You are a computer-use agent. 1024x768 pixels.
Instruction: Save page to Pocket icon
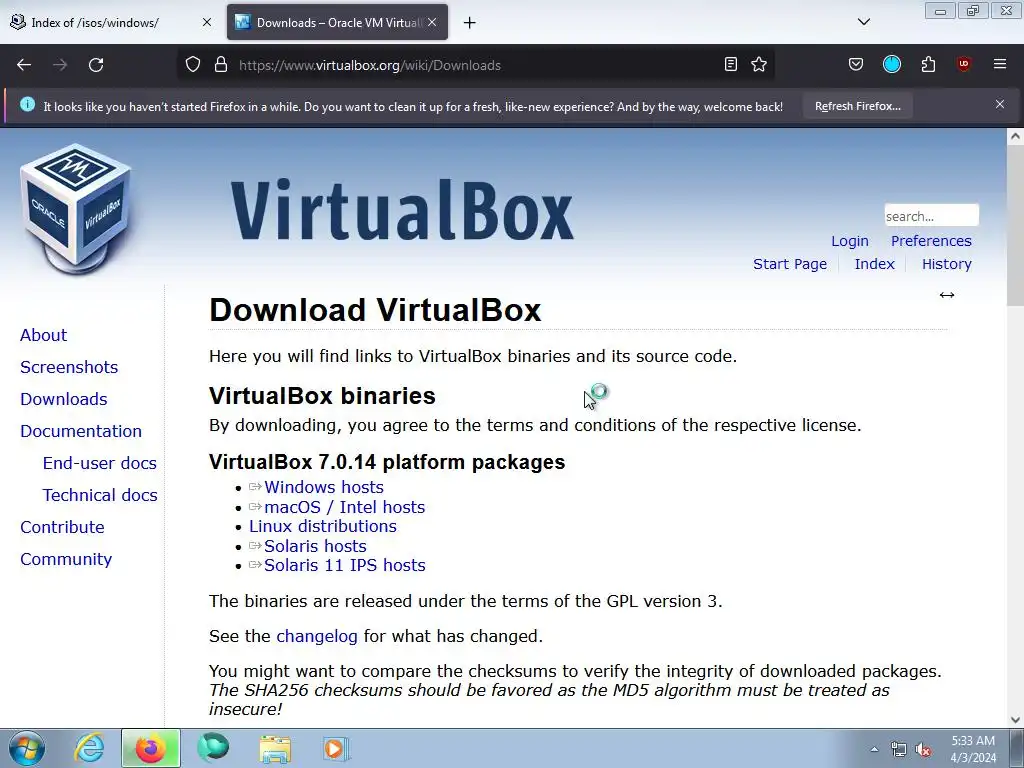[x=856, y=65]
